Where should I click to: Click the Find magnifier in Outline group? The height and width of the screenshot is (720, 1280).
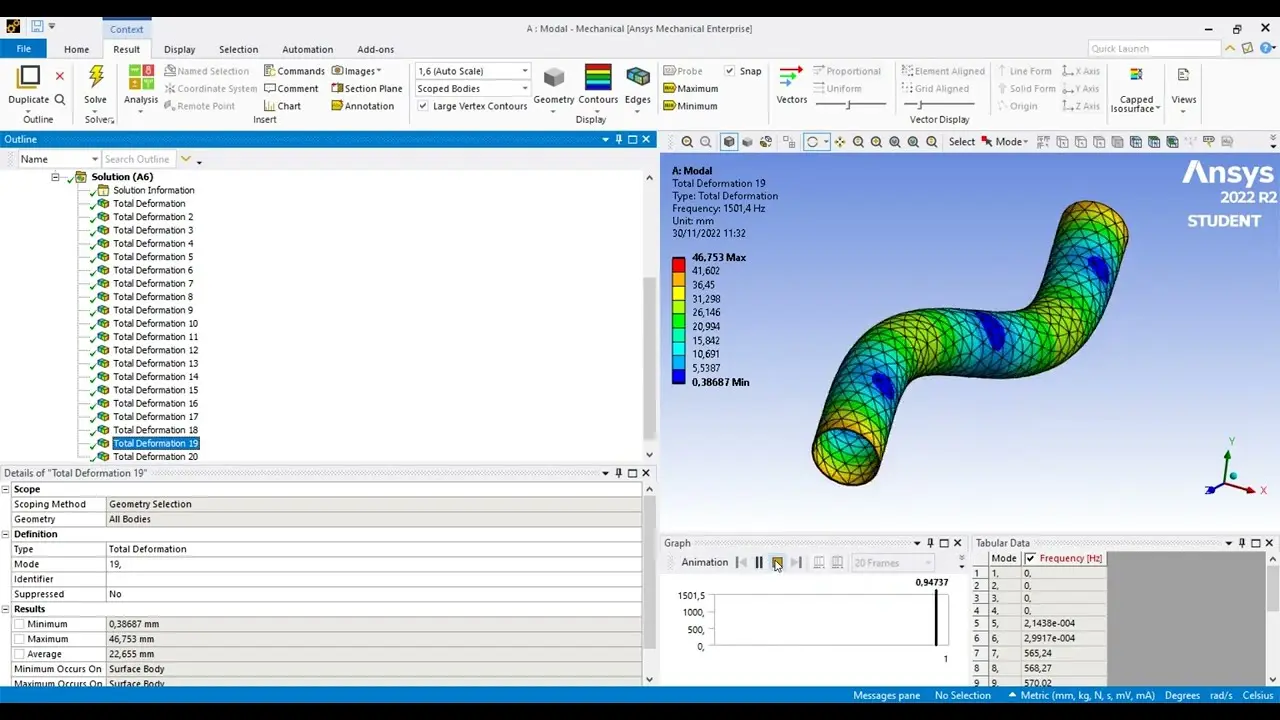point(60,99)
